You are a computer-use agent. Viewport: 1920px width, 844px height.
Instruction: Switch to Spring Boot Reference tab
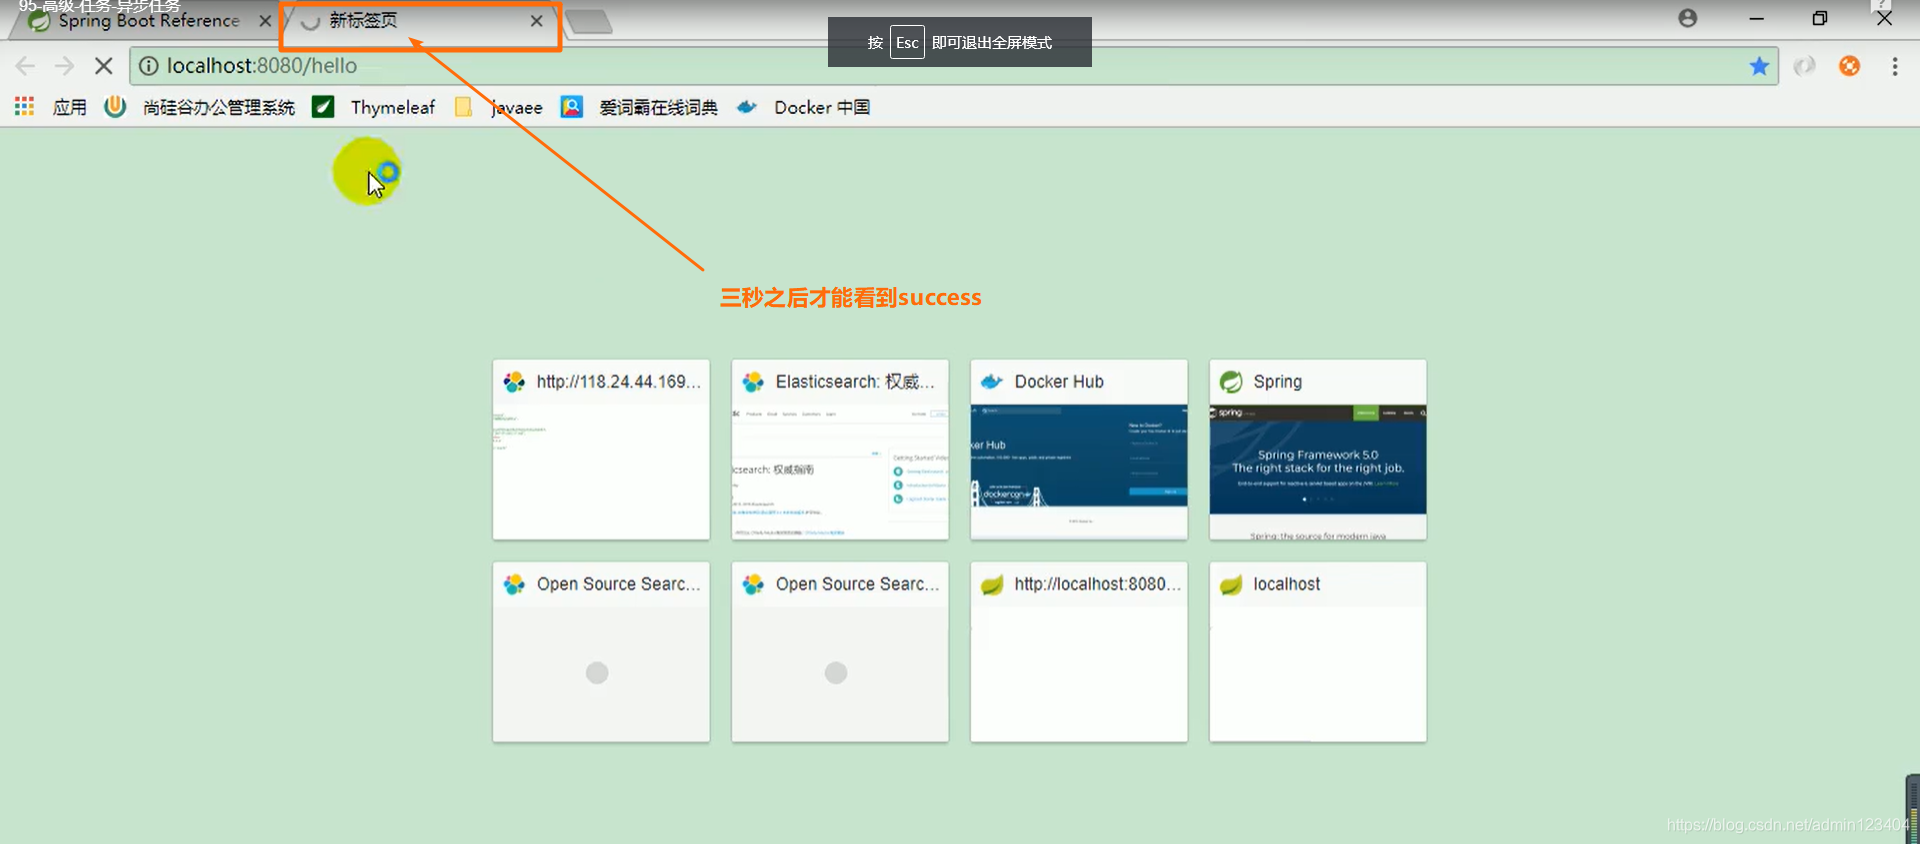pos(148,21)
